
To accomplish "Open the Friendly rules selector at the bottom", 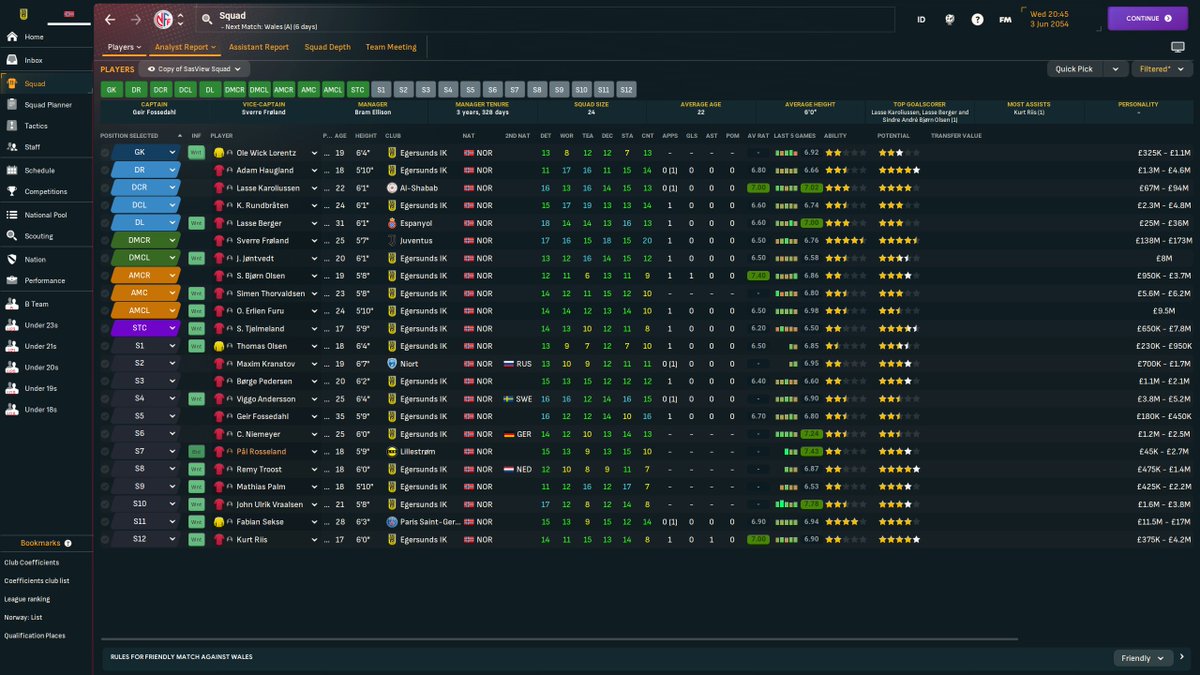I will (1143, 658).
